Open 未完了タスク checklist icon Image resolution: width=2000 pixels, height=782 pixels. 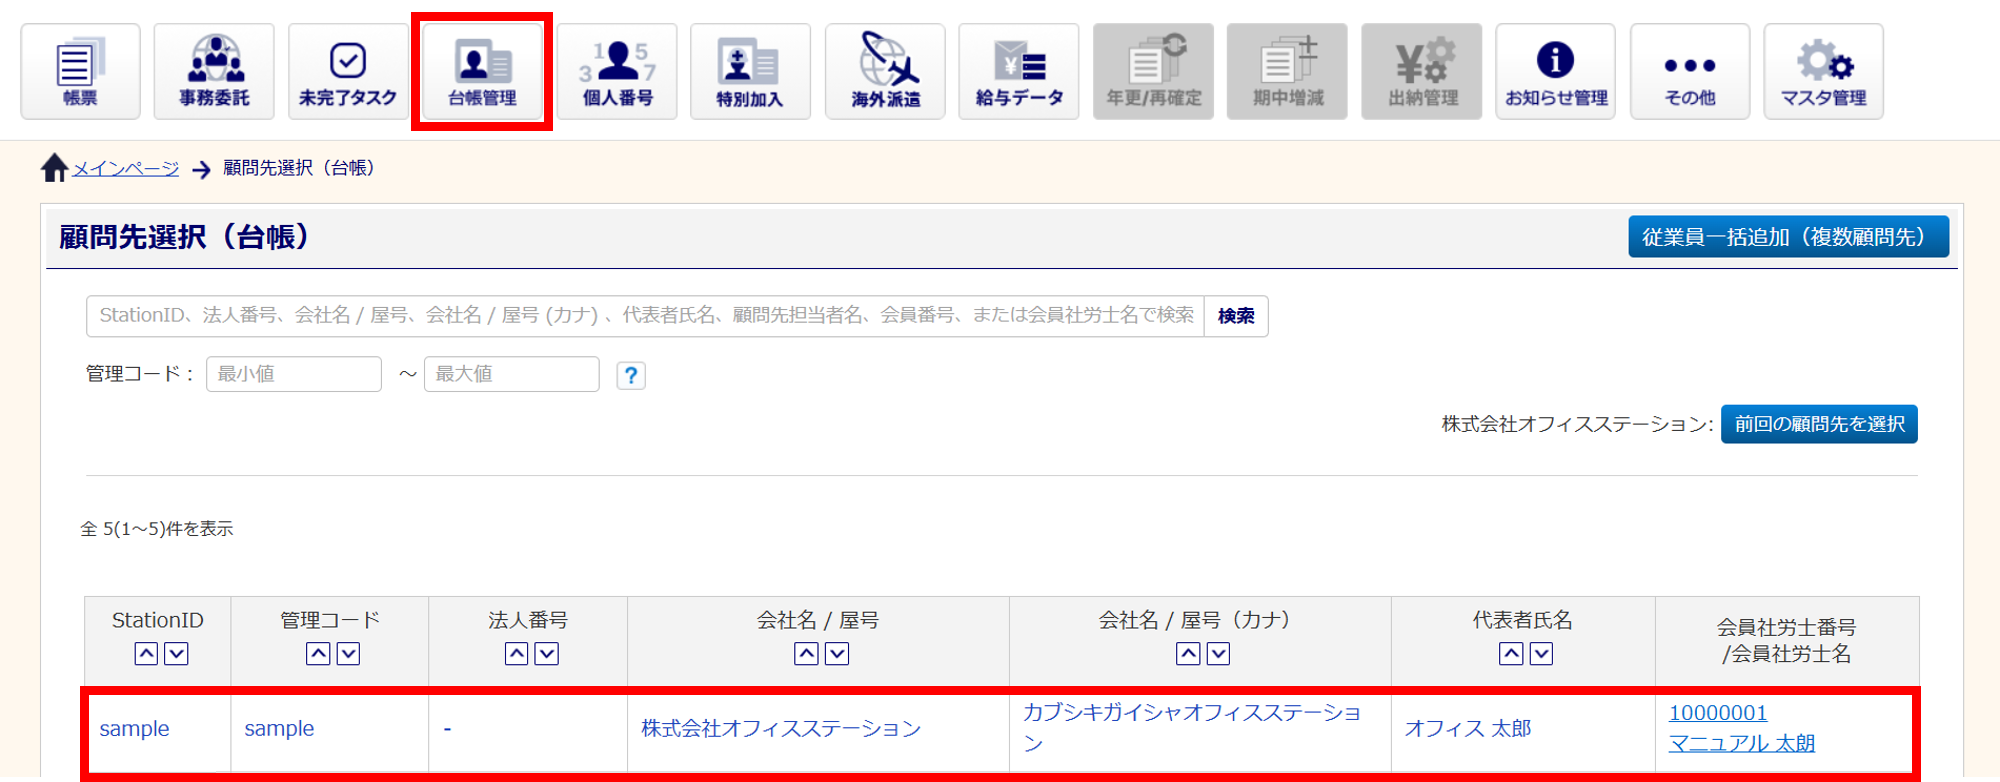[x=348, y=72]
